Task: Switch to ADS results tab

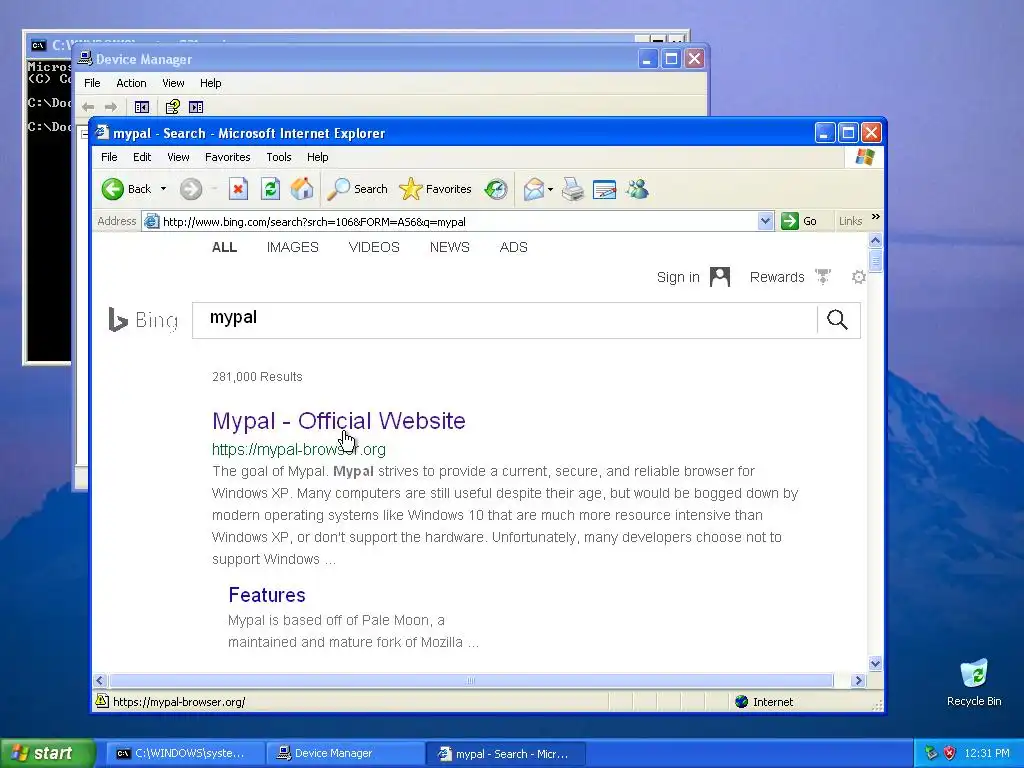Action: coord(513,248)
